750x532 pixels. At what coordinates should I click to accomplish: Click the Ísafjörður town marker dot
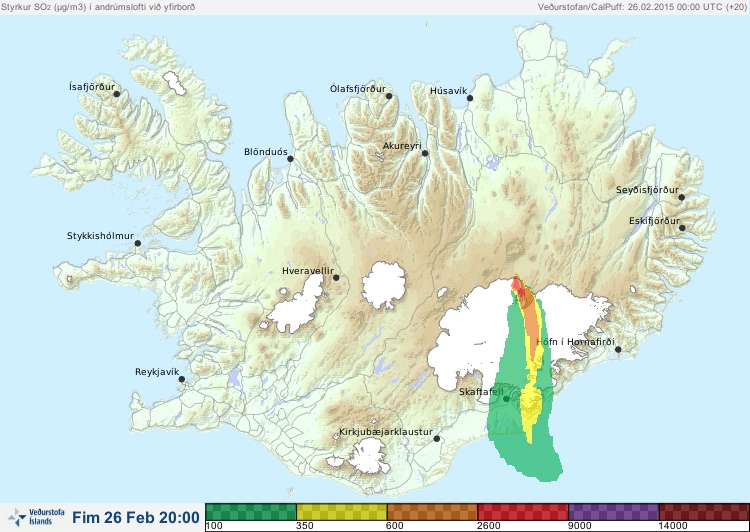(x=117, y=94)
